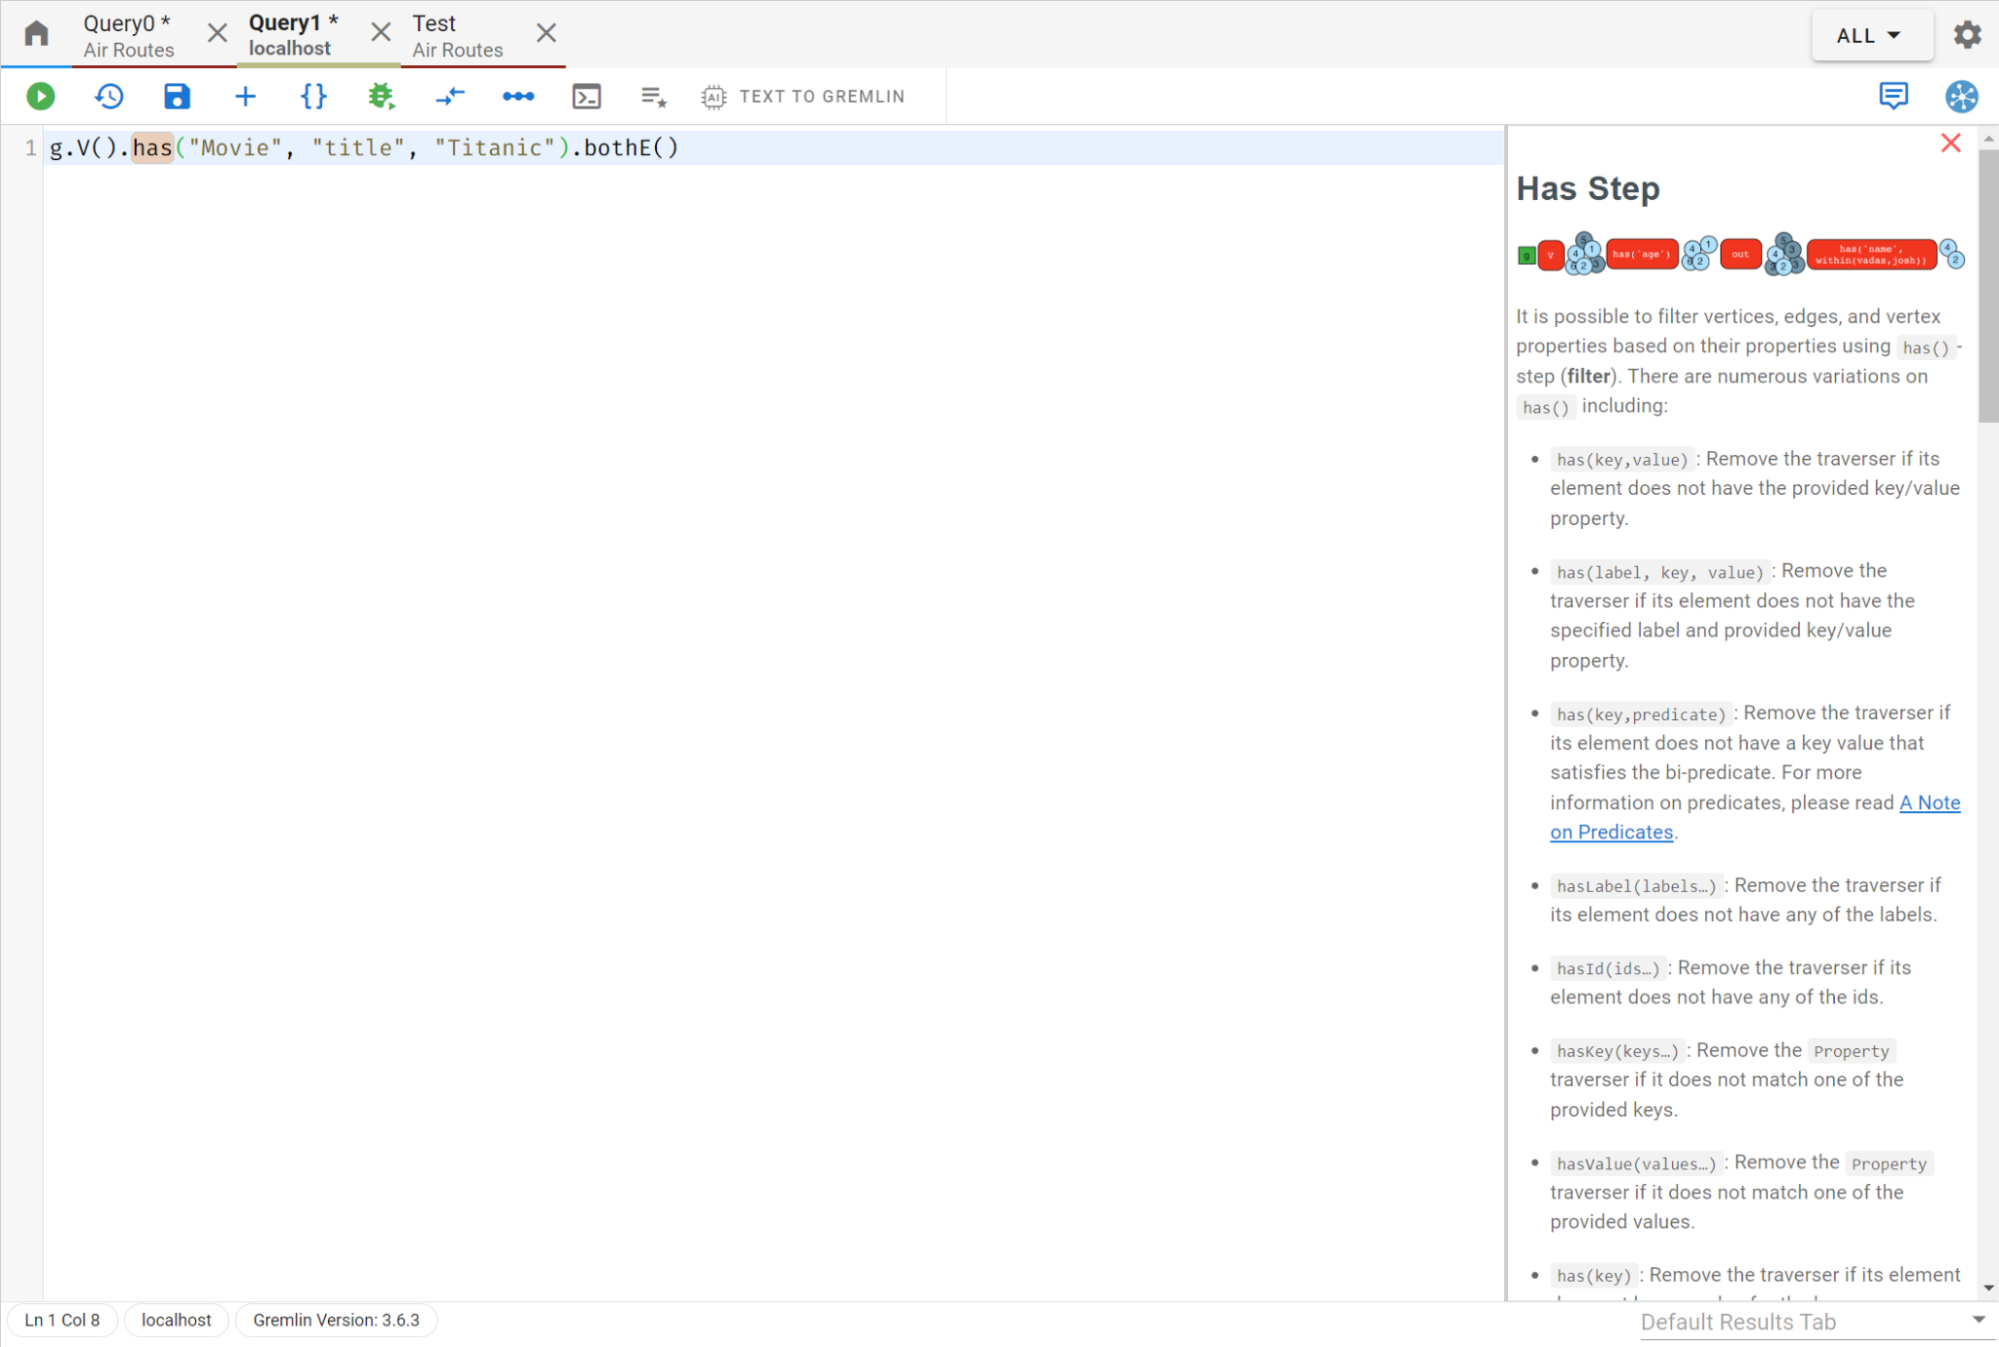
Task: Add a new query with plus icon
Action: (x=245, y=96)
